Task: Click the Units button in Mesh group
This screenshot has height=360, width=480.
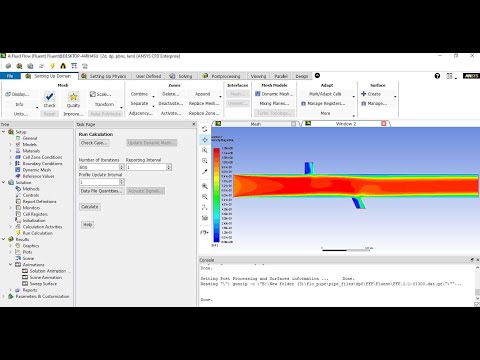Action: [20, 114]
